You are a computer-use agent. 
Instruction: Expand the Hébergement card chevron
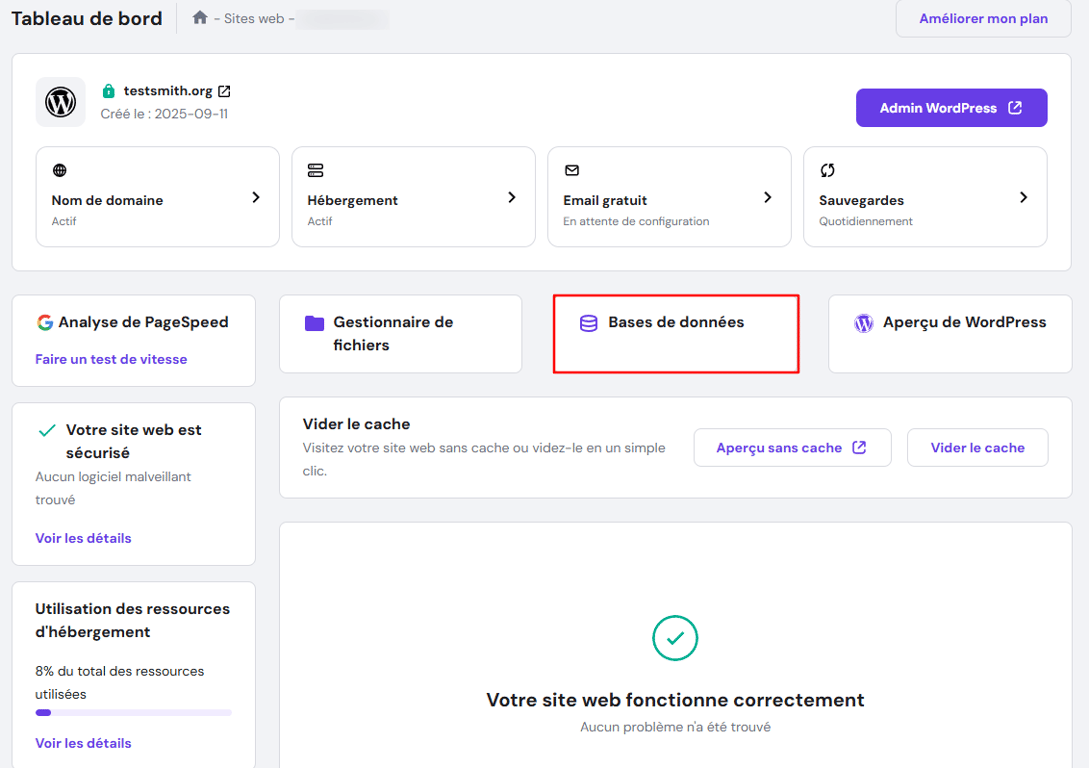(510, 197)
